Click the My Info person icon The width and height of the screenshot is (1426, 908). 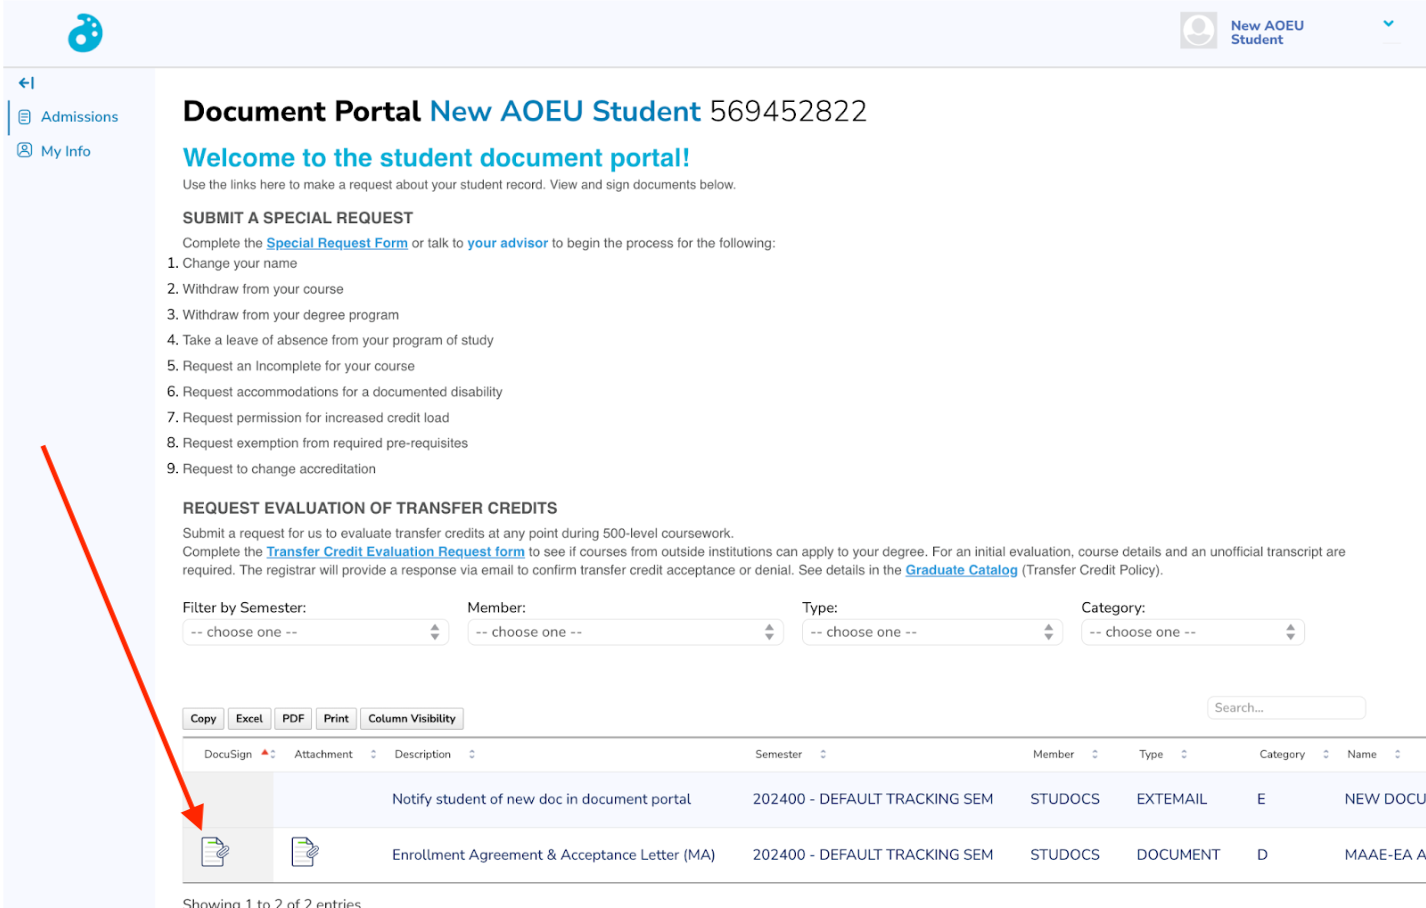[25, 151]
